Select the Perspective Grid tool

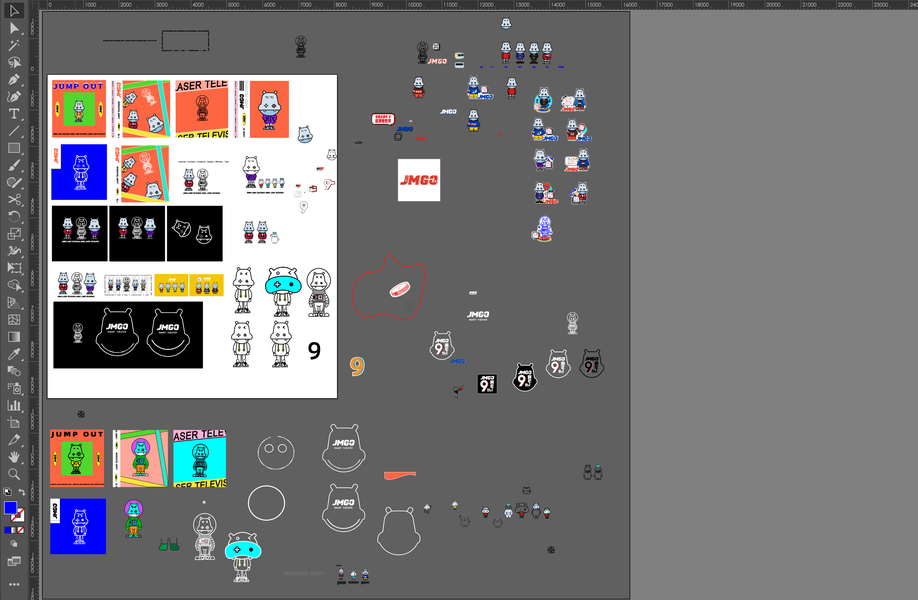(x=13, y=302)
